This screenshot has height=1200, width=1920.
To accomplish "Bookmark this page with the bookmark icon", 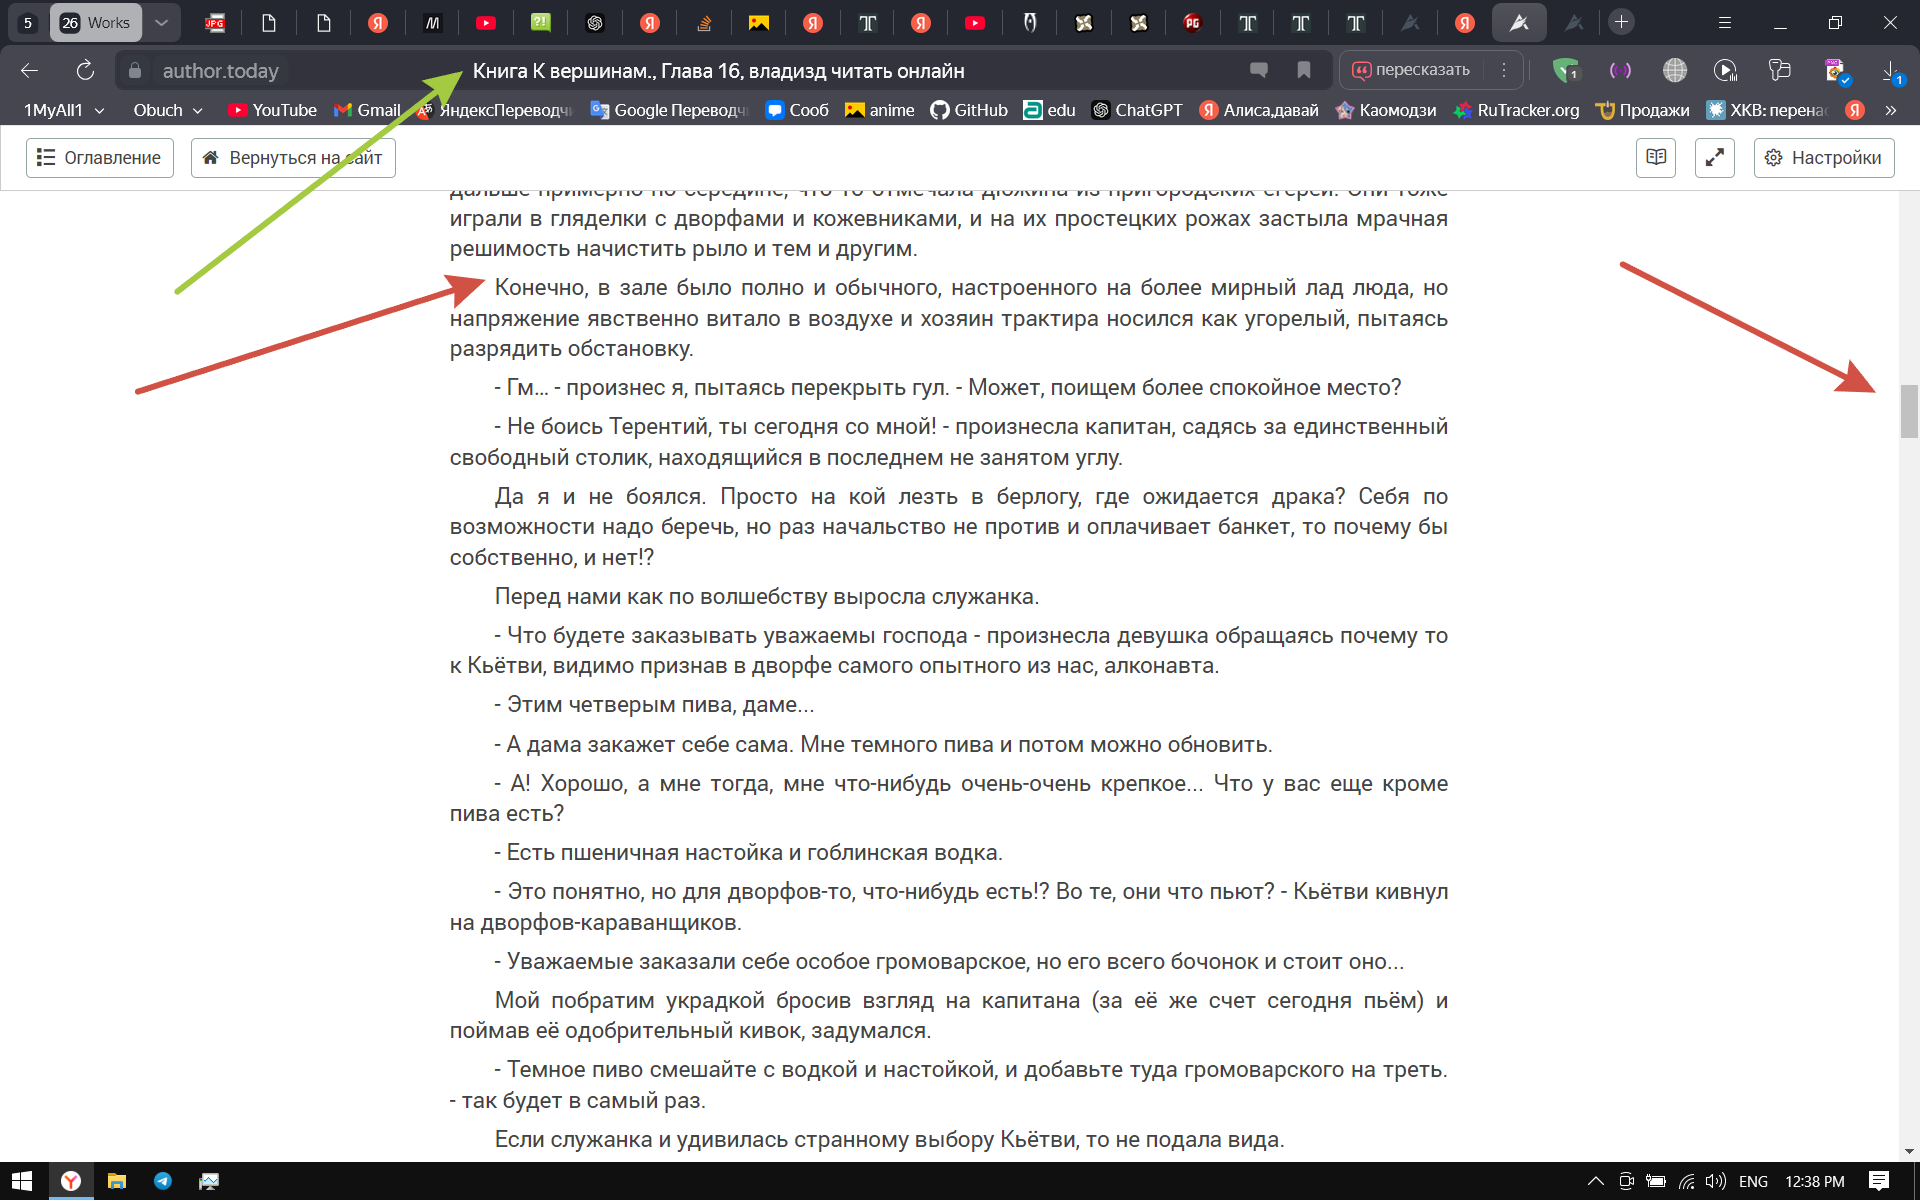I will click(1304, 70).
